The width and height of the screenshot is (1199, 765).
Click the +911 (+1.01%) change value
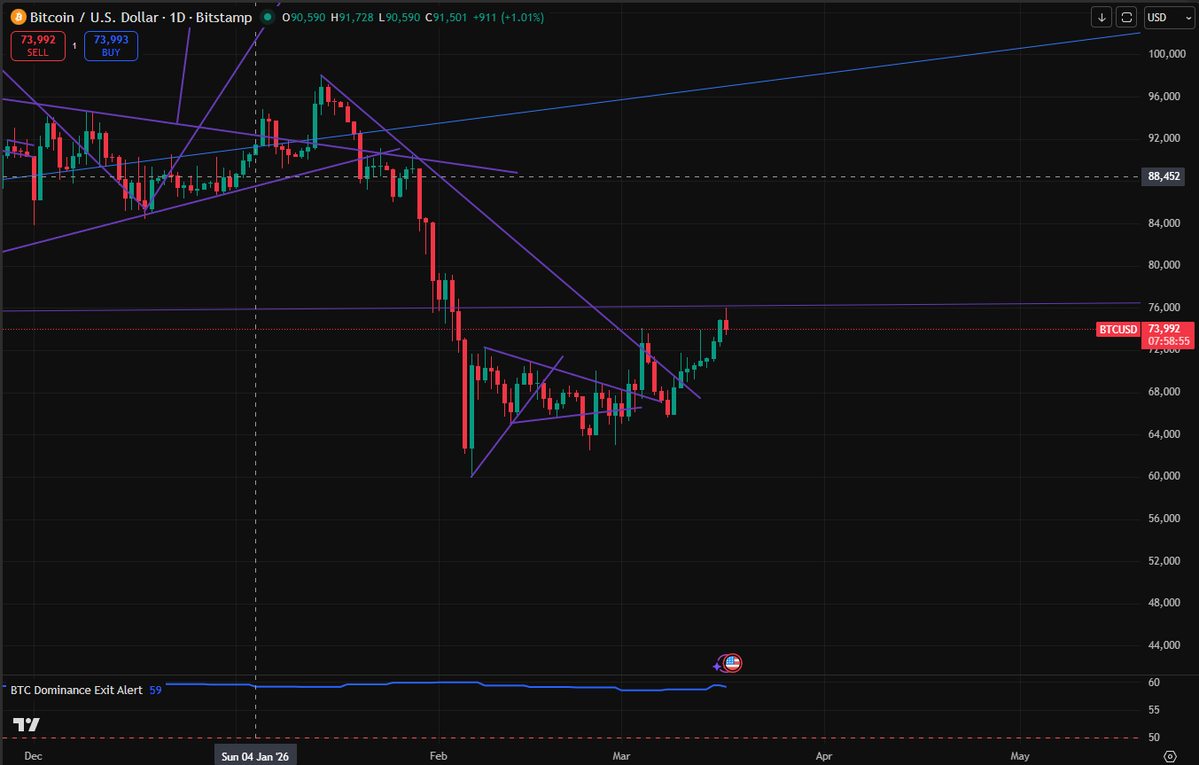tap(509, 17)
